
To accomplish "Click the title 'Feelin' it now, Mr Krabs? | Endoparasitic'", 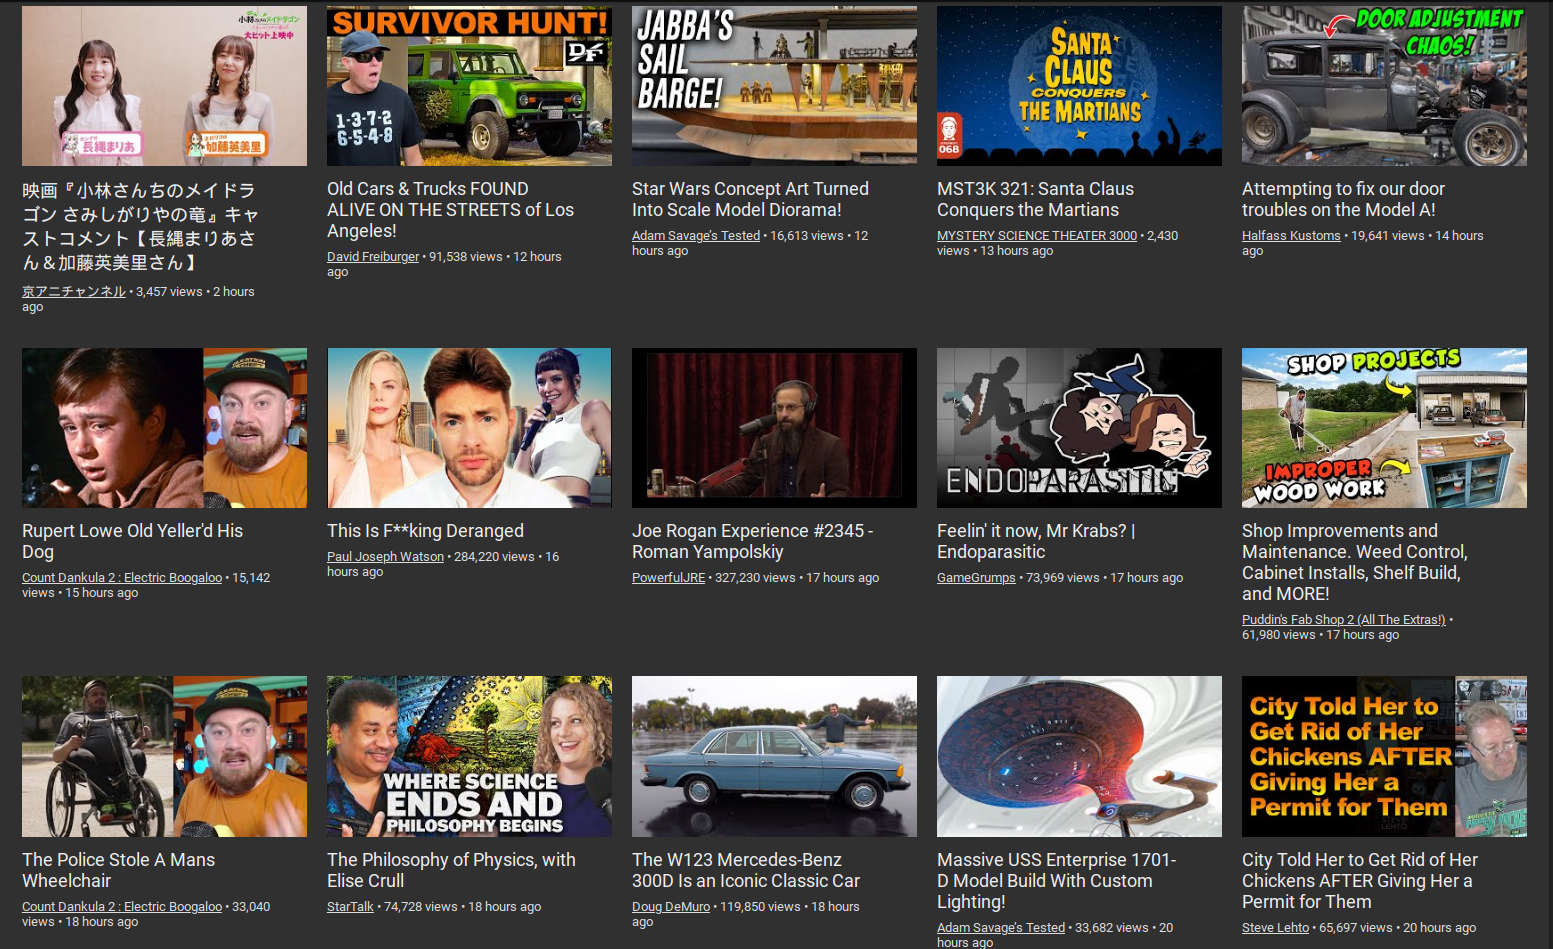I will 1036,541.
